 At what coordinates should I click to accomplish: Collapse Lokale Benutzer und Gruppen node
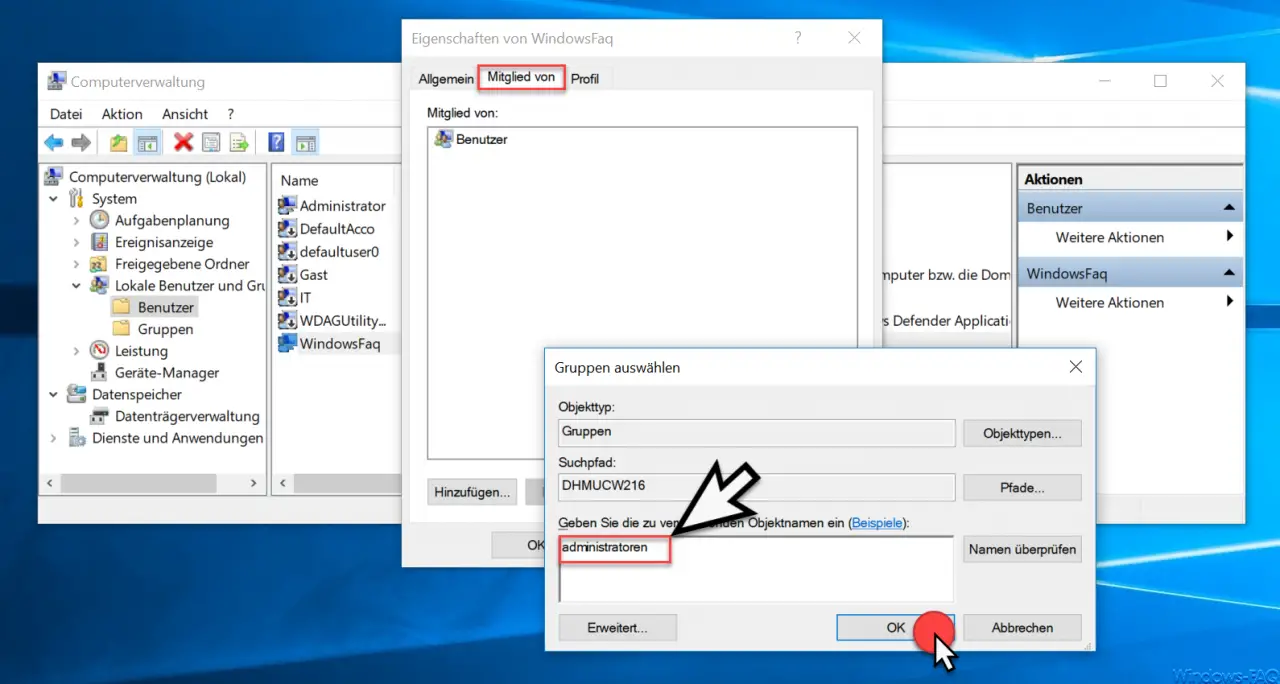pos(76,285)
